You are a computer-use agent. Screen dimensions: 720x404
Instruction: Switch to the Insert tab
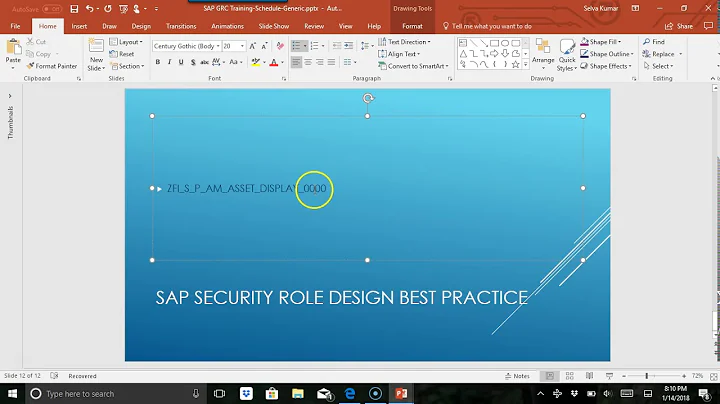coord(79,26)
